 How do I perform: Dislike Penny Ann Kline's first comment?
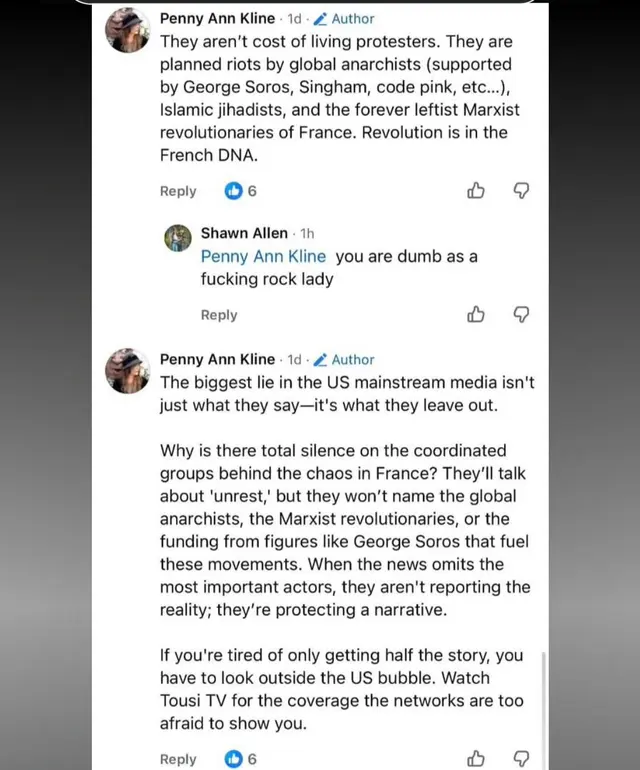point(521,191)
